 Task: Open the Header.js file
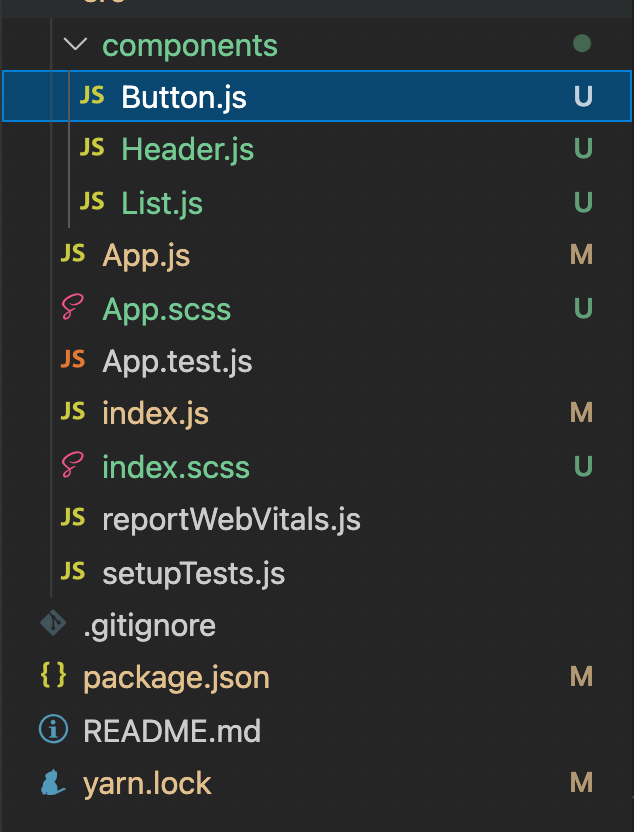pyautogui.click(x=188, y=150)
